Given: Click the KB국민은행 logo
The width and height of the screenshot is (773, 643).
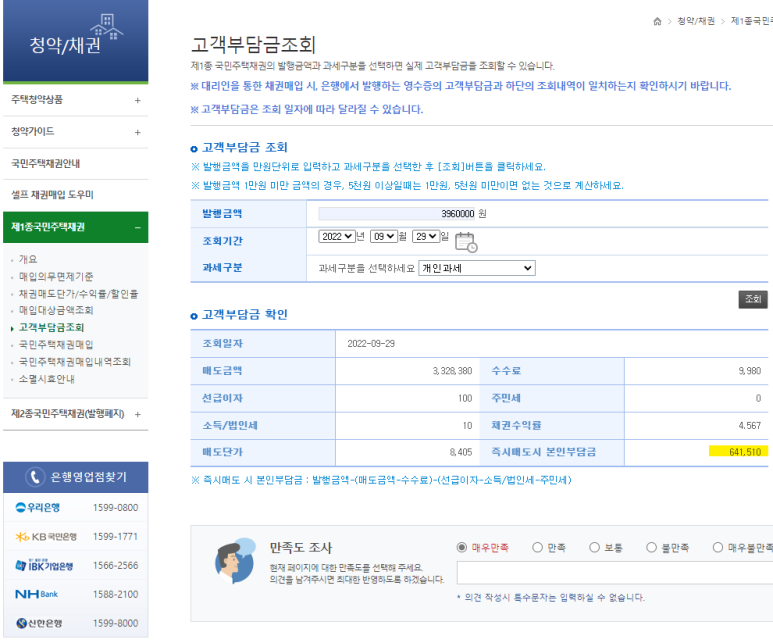Looking at the screenshot, I should point(46,536).
